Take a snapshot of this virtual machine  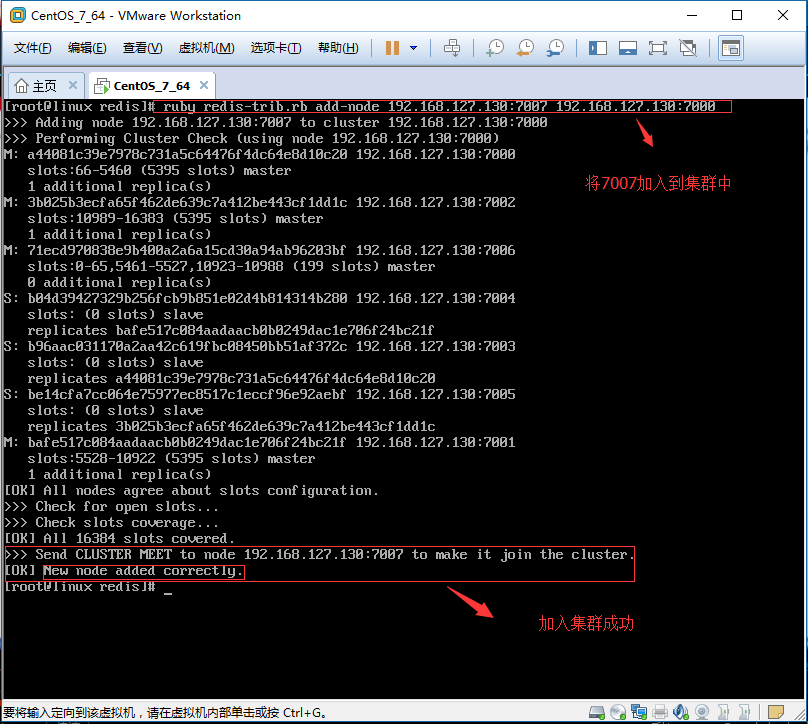[495, 48]
